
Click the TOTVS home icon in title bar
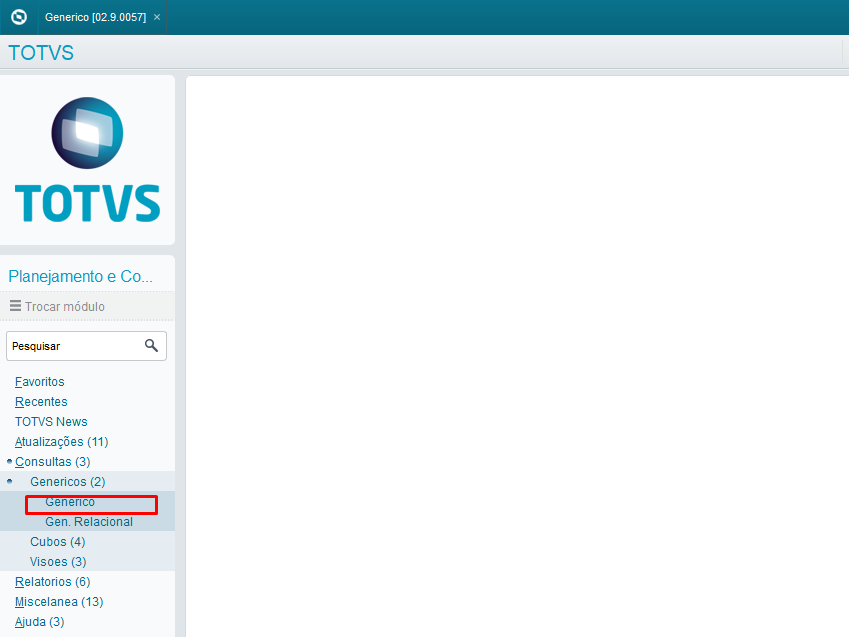coord(19,17)
